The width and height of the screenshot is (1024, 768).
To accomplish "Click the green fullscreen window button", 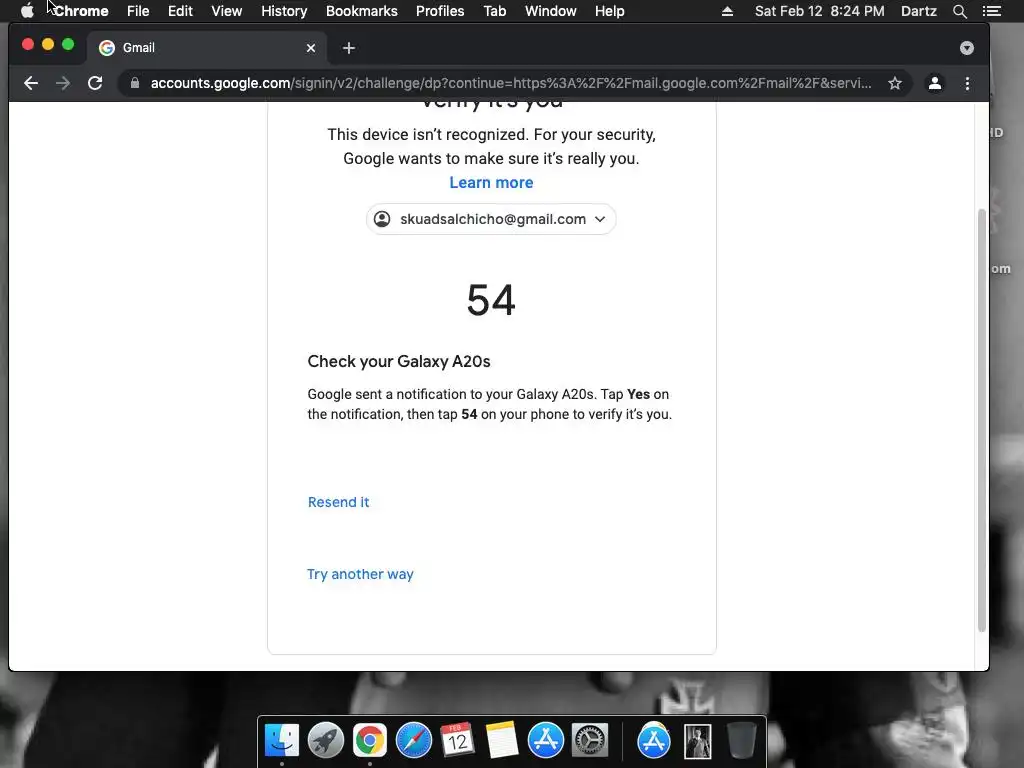I will click(68, 44).
